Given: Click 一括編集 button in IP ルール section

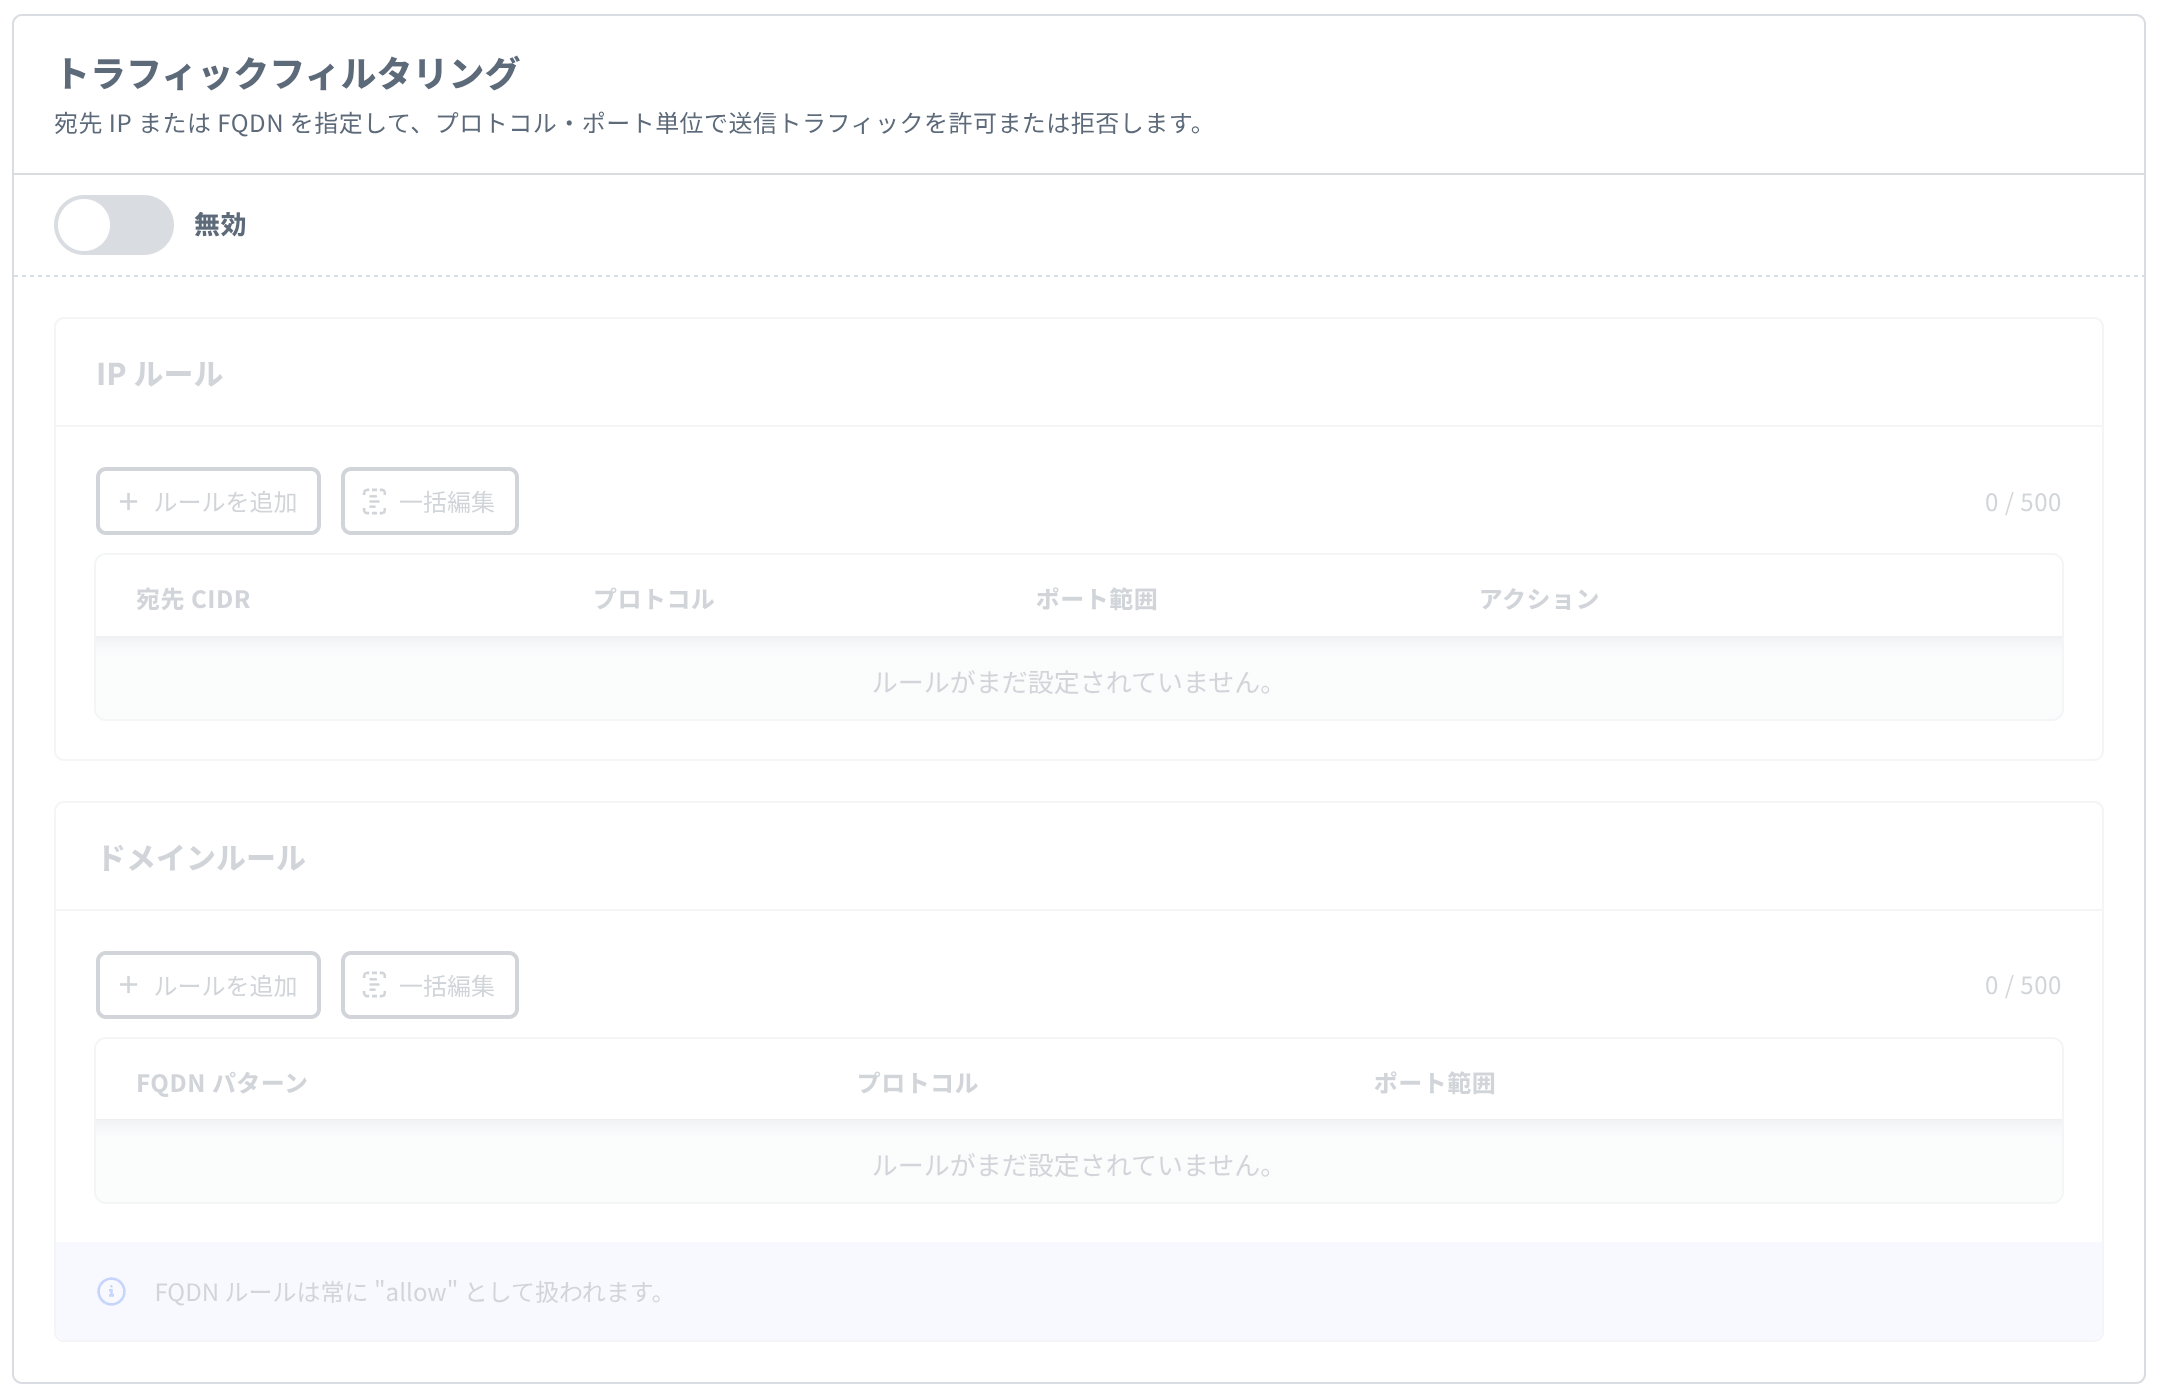Looking at the screenshot, I should click(430, 501).
